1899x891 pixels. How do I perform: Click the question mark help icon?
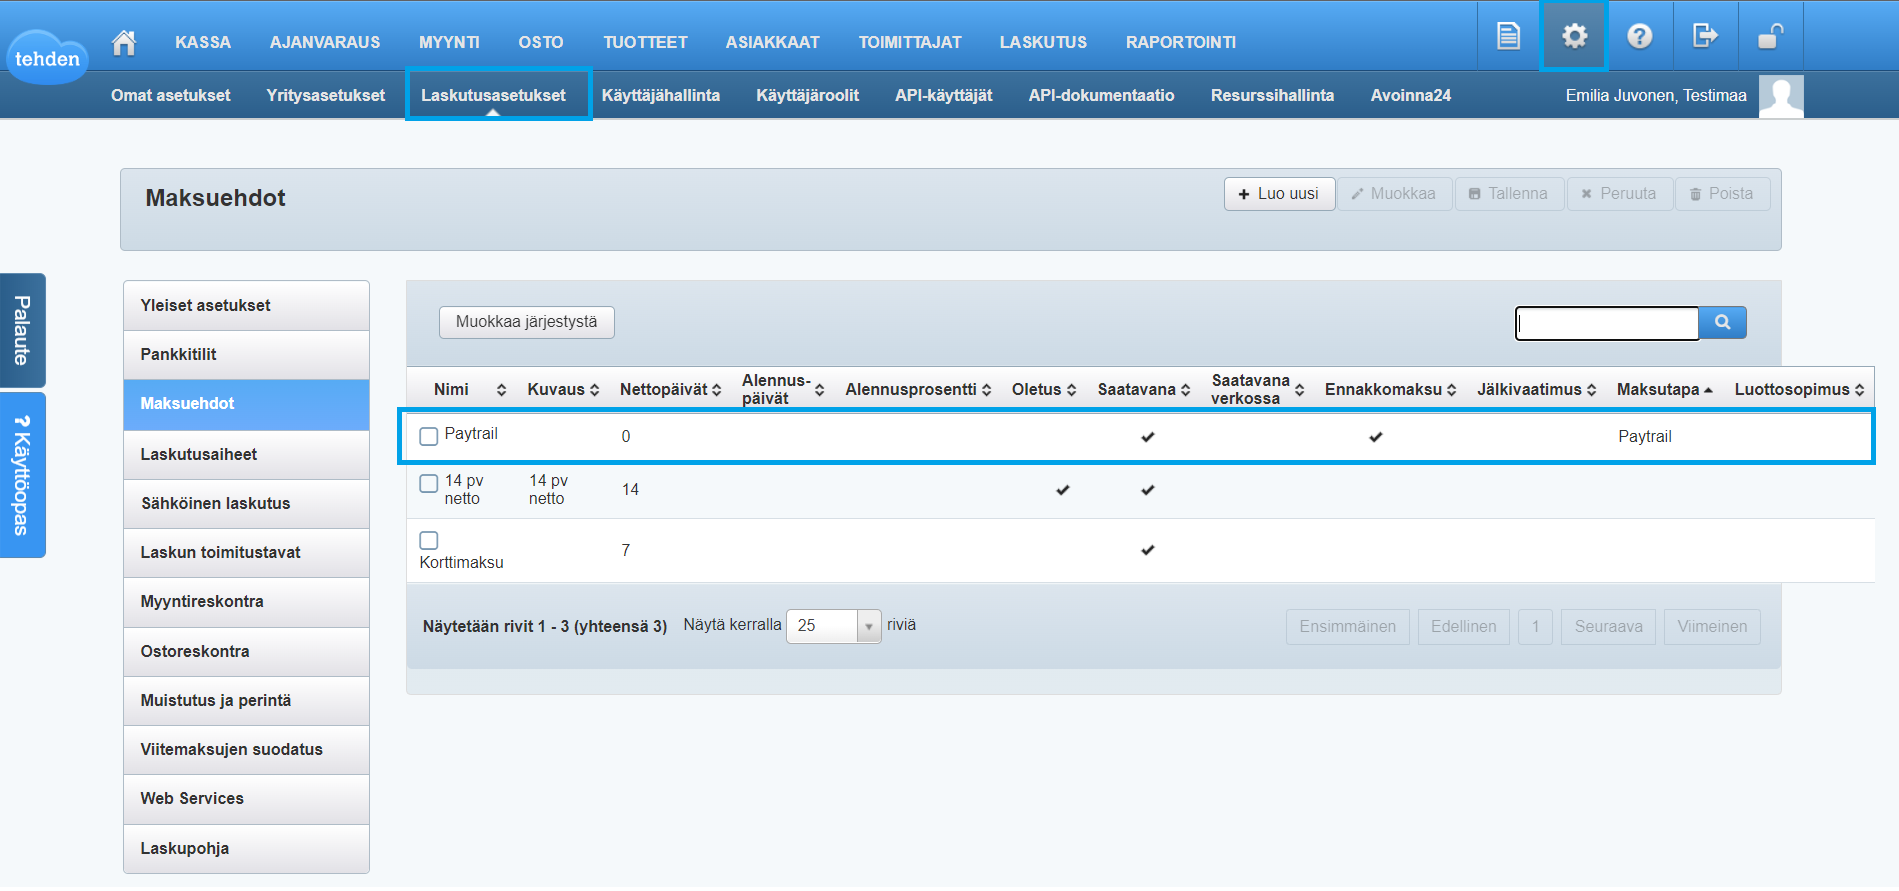[x=1639, y=37]
